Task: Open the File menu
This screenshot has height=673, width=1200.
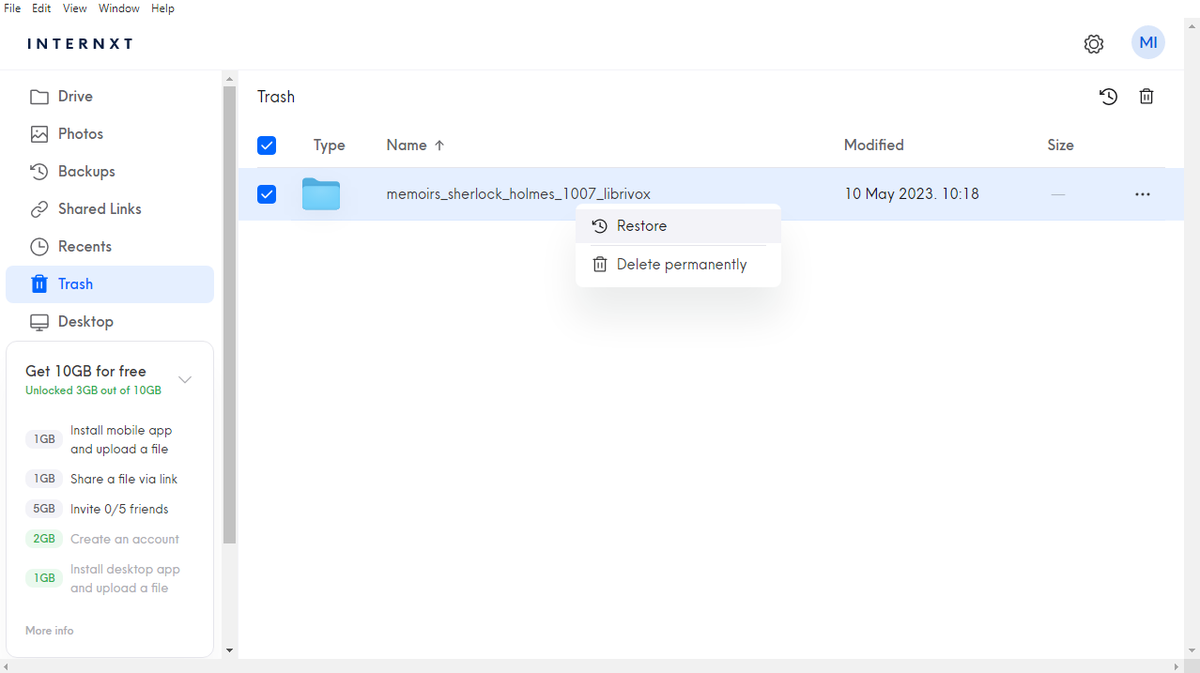Action: coord(12,8)
